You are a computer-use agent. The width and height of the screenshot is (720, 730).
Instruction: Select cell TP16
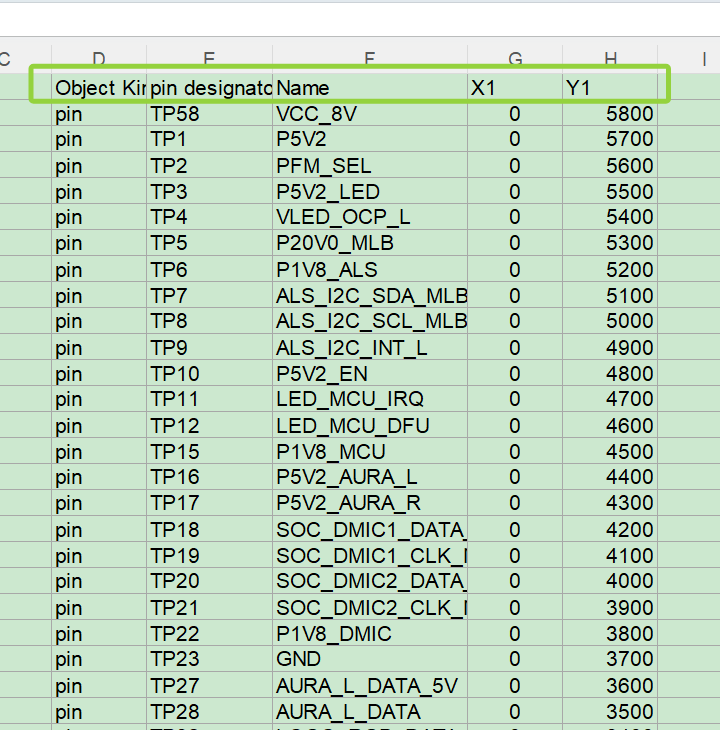(x=209, y=476)
